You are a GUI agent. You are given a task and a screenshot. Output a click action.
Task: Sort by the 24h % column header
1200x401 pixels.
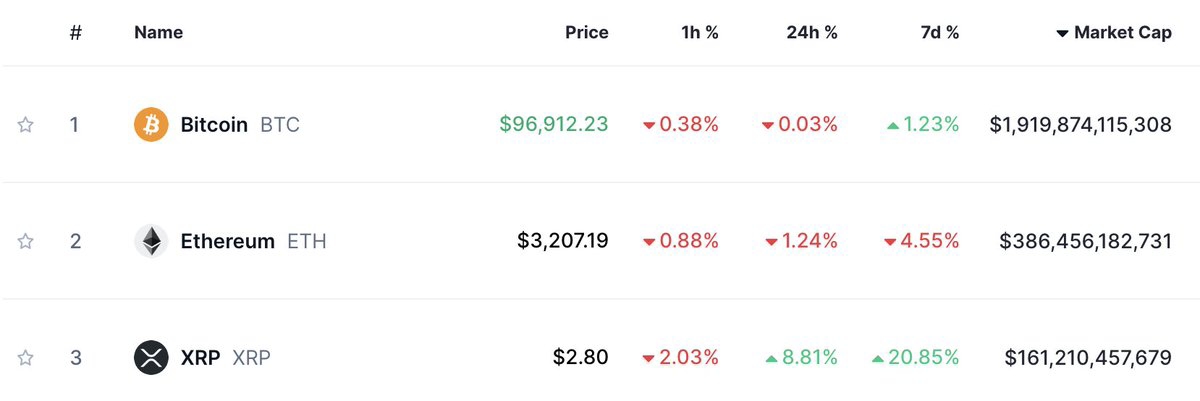(x=812, y=32)
